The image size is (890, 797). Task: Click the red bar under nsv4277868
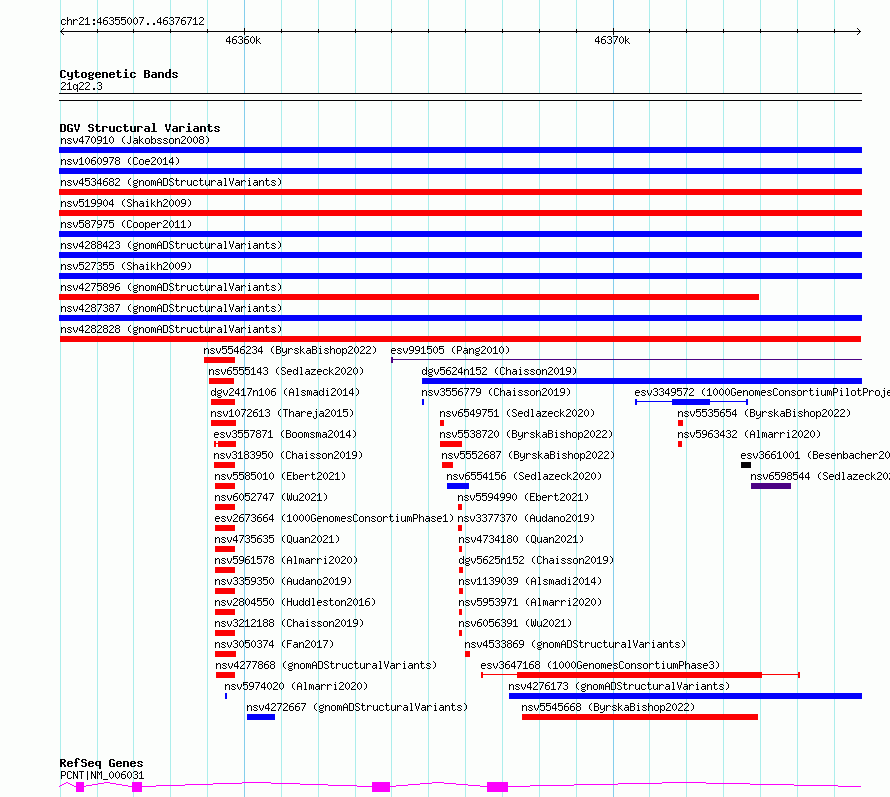[x=225, y=675]
